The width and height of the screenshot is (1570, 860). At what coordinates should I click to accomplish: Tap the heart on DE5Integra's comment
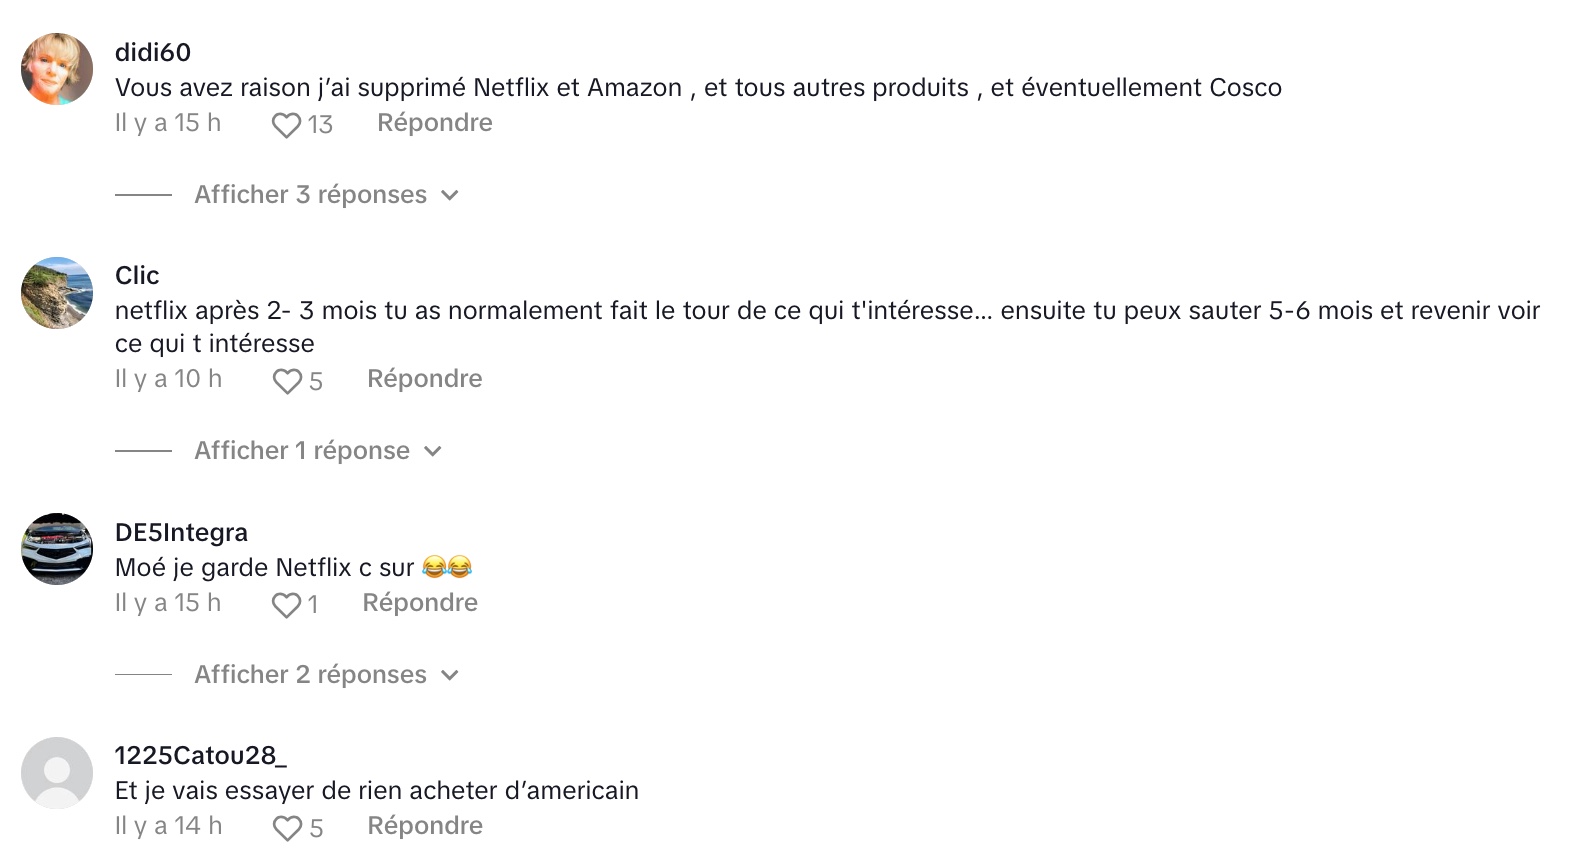click(287, 605)
